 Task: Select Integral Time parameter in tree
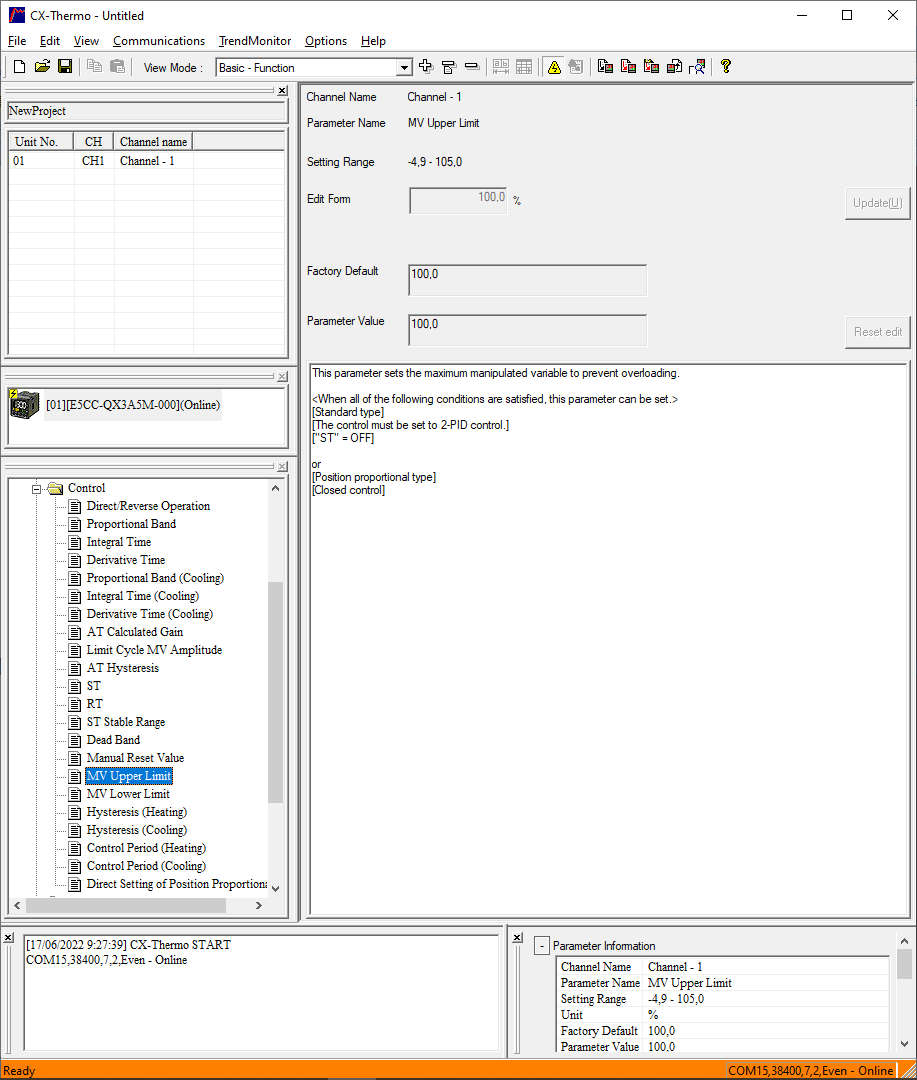119,542
